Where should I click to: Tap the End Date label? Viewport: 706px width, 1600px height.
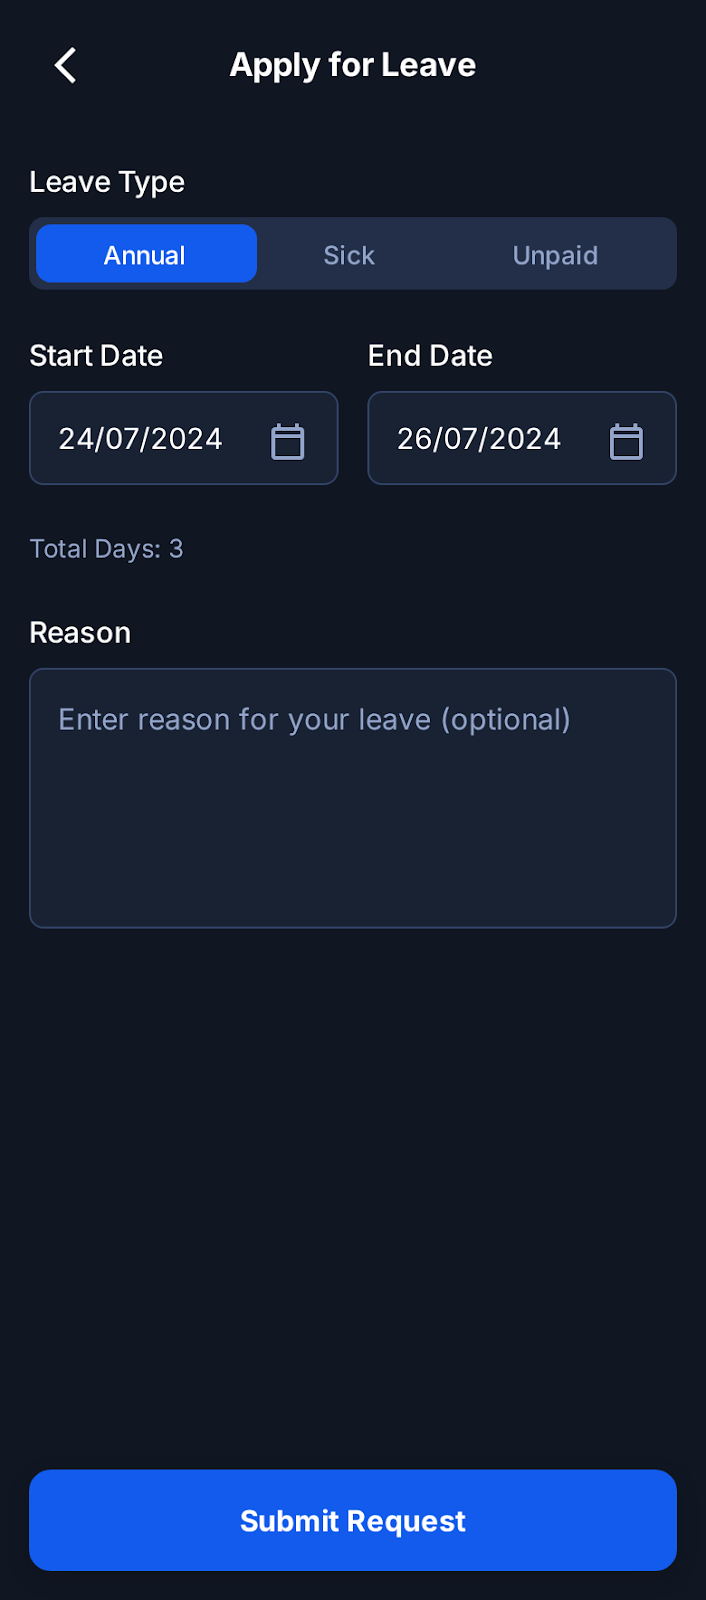click(x=430, y=355)
